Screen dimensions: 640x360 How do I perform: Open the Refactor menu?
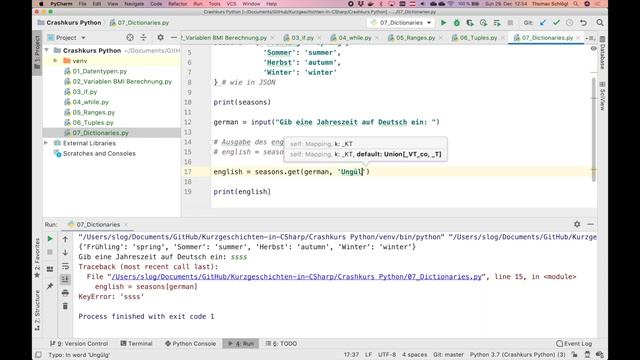pos(178,4)
